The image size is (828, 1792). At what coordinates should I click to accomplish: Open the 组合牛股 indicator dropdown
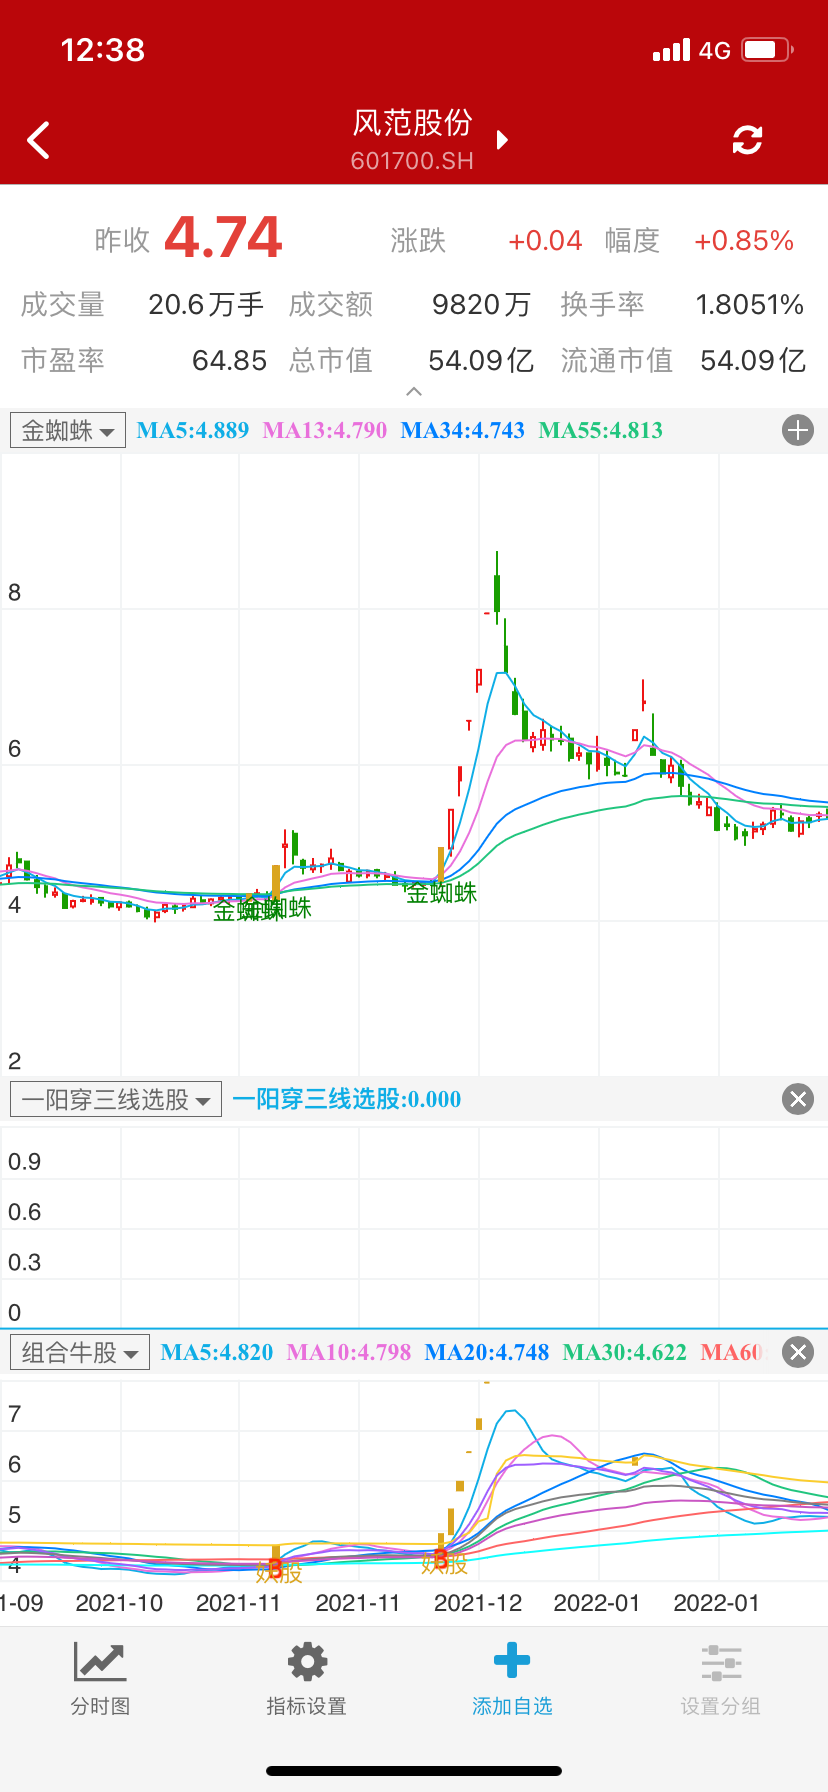pyautogui.click(x=80, y=1353)
